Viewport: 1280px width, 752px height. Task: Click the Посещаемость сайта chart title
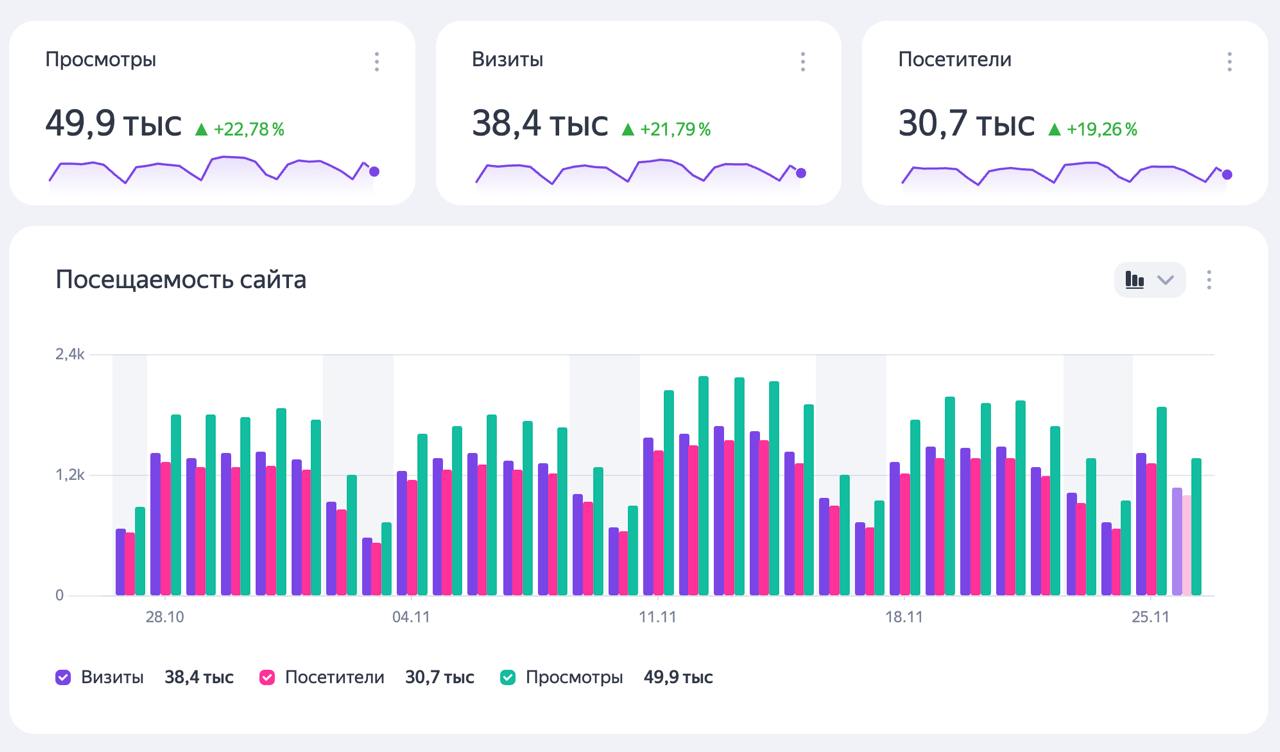[x=181, y=280]
